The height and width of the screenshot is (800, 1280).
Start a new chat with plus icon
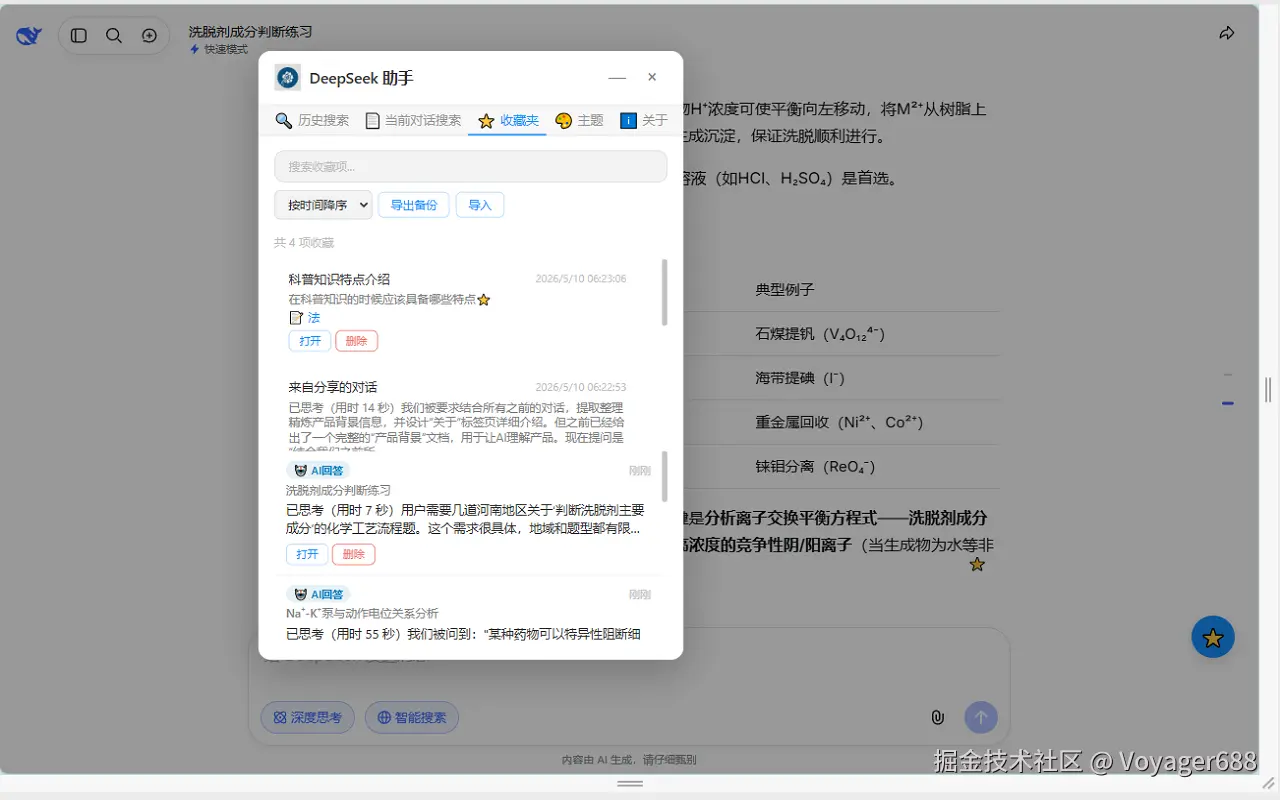[149, 35]
